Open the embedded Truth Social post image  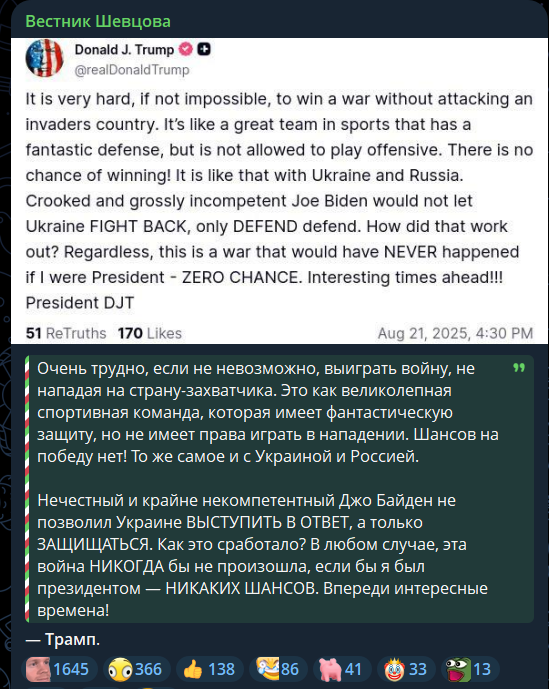pyautogui.click(x=280, y=191)
